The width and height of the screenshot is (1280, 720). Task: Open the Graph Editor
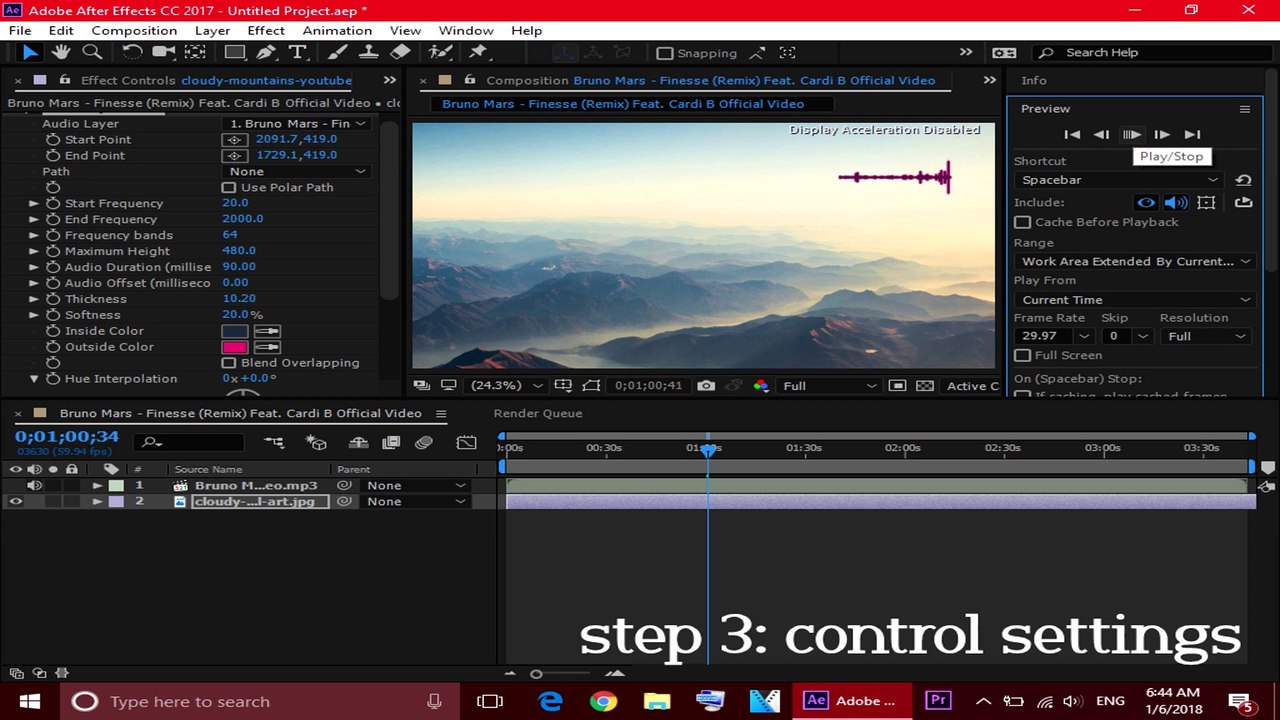click(x=466, y=442)
